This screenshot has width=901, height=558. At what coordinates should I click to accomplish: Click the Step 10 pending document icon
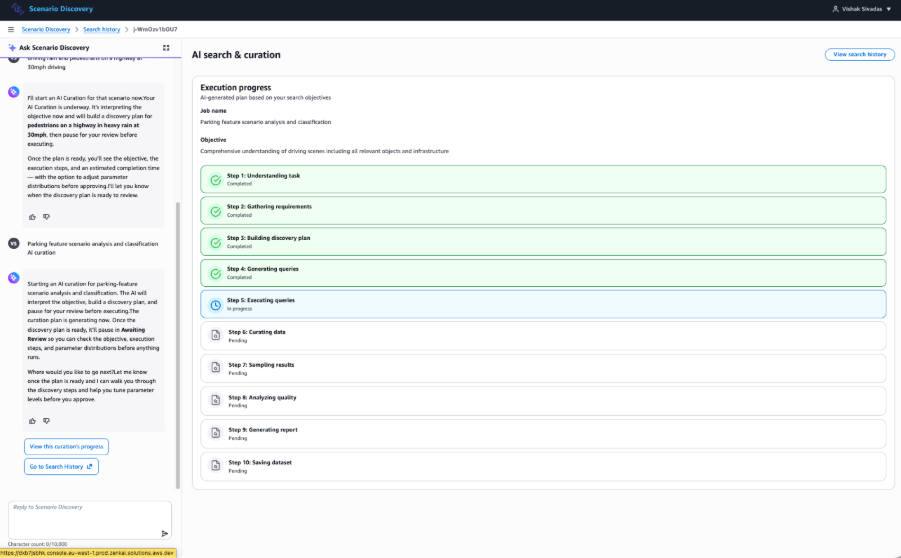(215, 466)
